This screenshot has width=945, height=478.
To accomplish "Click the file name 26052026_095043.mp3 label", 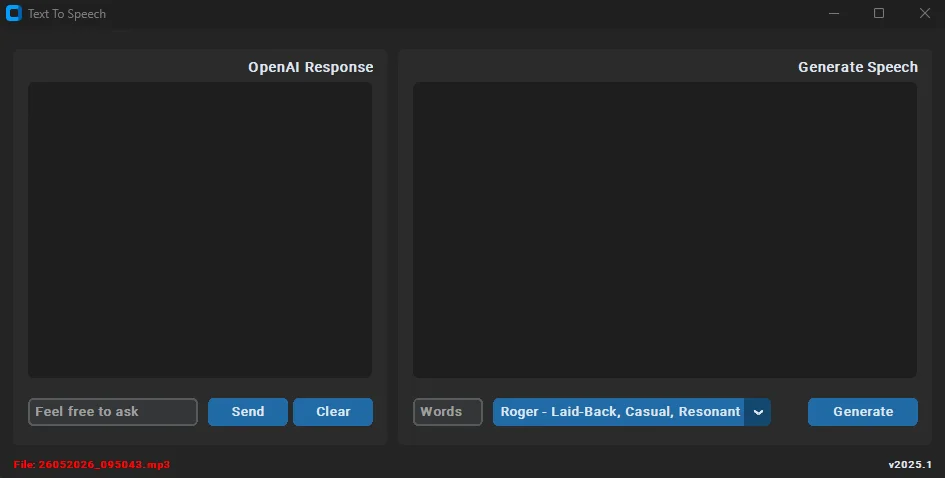I will point(92,464).
